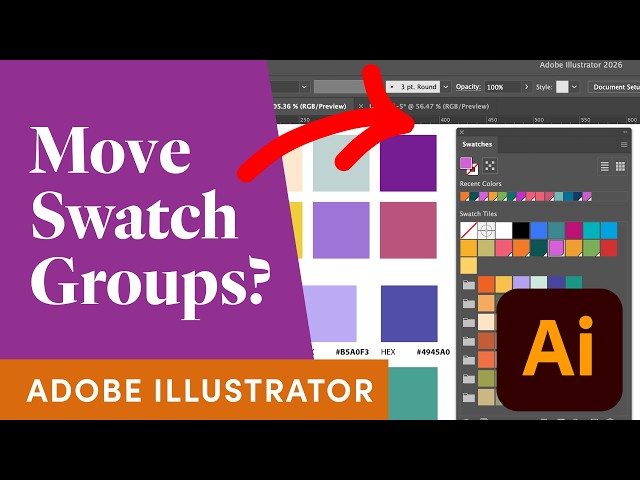Select the None swatch with the red slash

(x=468, y=231)
